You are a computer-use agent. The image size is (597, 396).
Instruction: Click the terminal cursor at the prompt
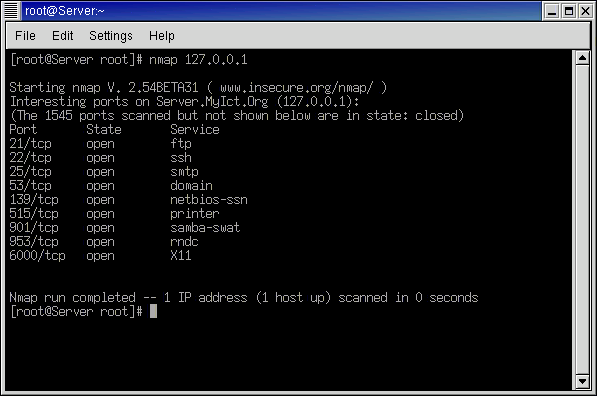[153, 311]
